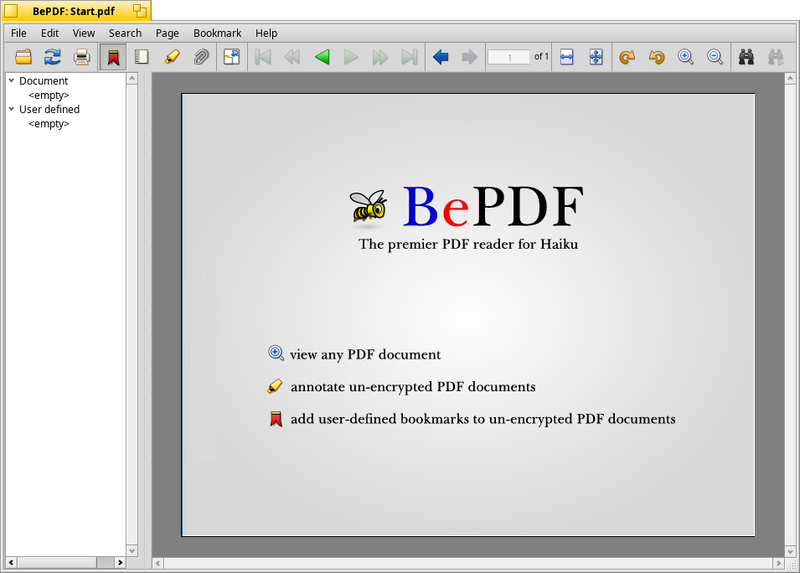Show annotations with the highlighter pen icon
The image size is (800, 573).
pyautogui.click(x=171, y=57)
